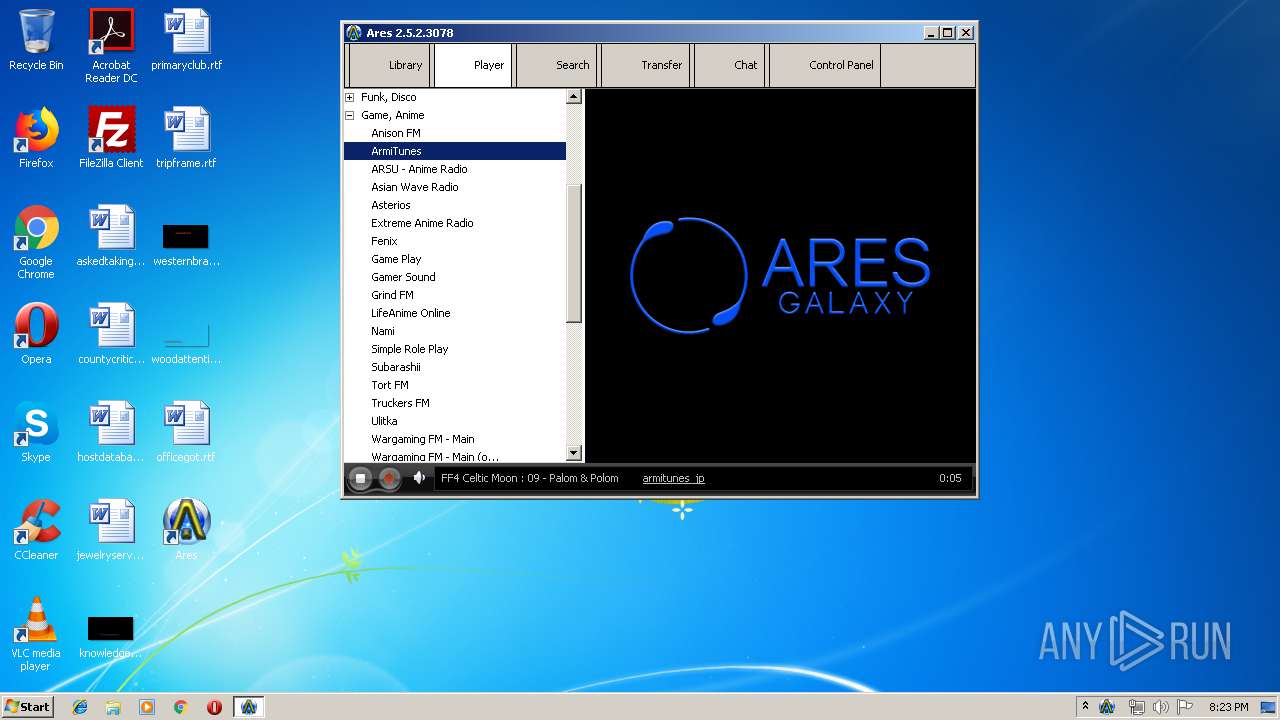Select Simple Role Play station
This screenshot has width=1280, height=720.
410,349
